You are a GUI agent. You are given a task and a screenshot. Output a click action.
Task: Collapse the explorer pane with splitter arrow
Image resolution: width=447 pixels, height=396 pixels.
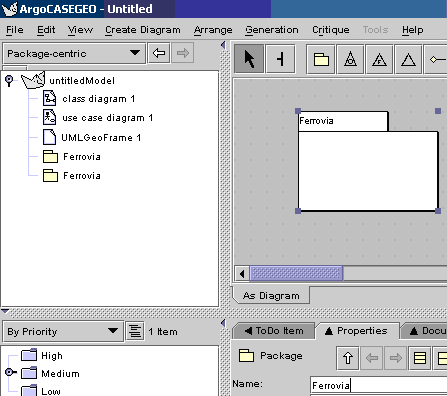pyautogui.click(x=223, y=45)
